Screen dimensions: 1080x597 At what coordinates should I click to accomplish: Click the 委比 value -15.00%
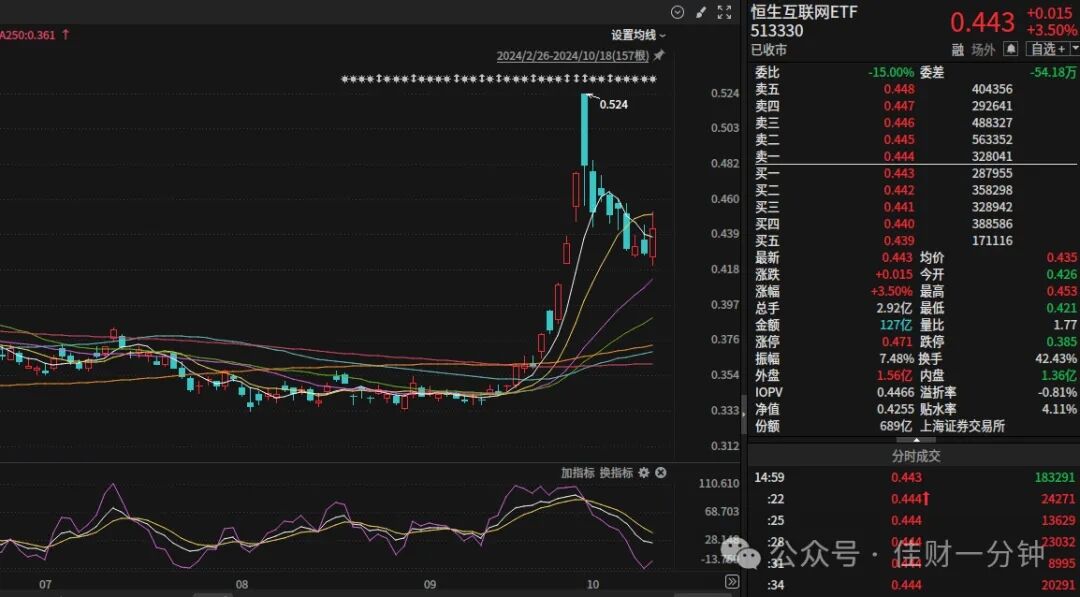click(x=891, y=72)
